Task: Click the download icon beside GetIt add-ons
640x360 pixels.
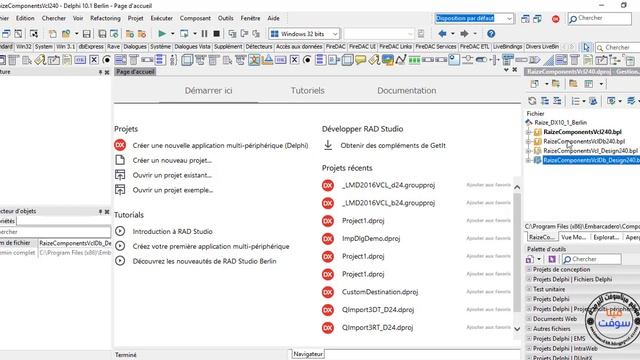Action: click(328, 145)
